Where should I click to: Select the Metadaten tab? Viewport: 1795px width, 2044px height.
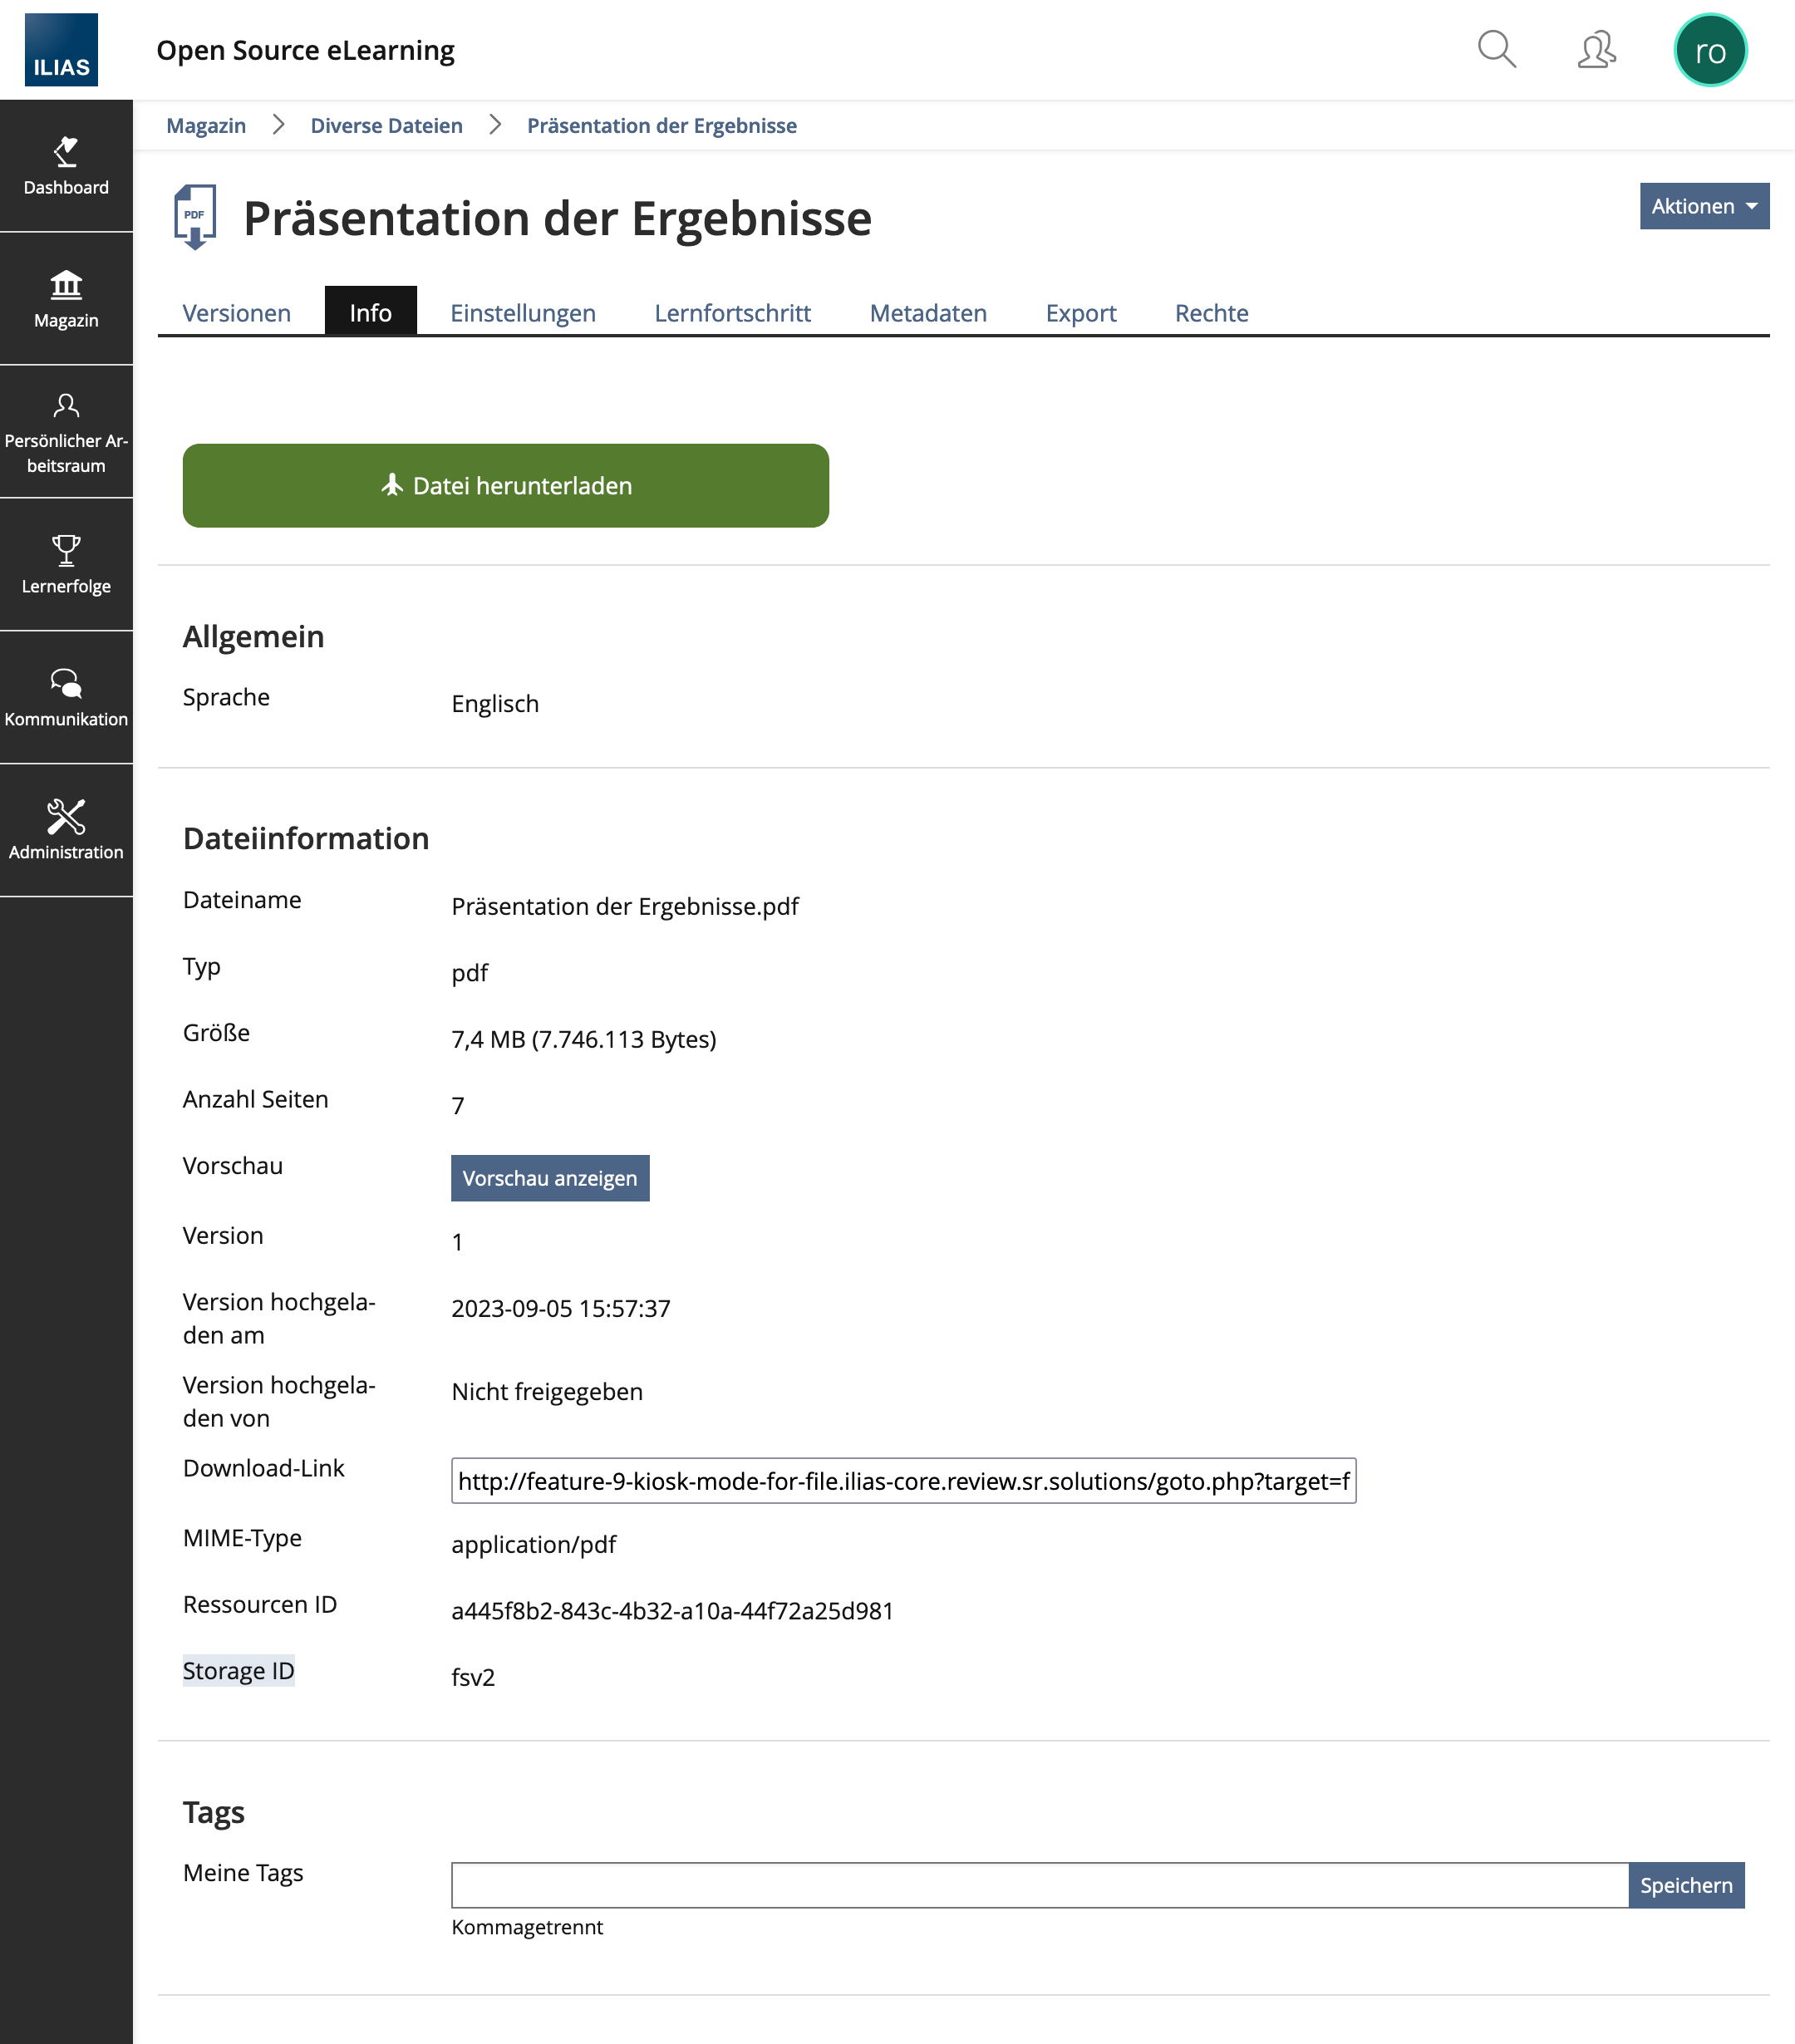point(927,313)
